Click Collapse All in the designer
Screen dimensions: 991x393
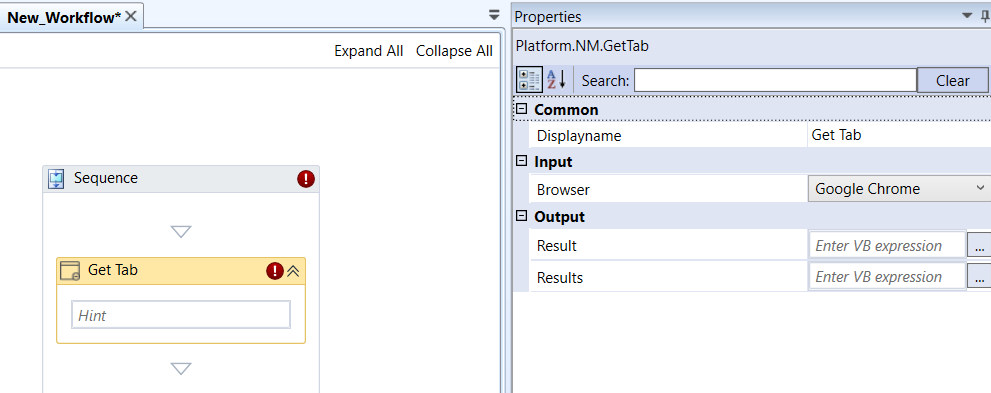(454, 51)
